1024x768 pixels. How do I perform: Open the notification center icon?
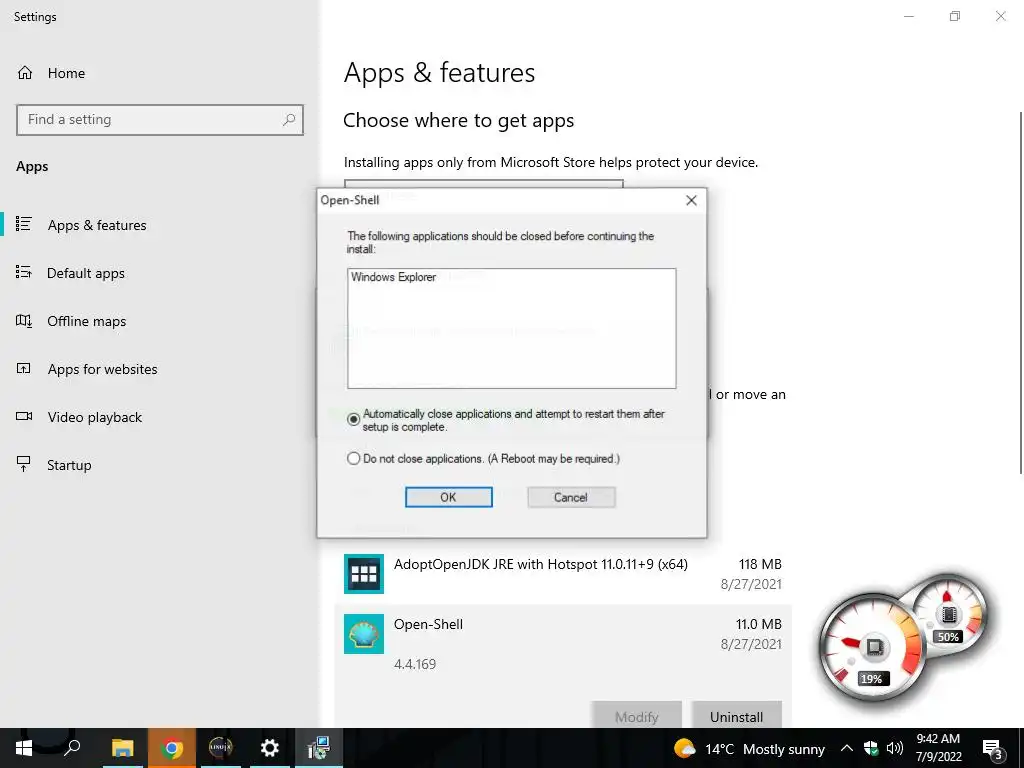click(992, 748)
